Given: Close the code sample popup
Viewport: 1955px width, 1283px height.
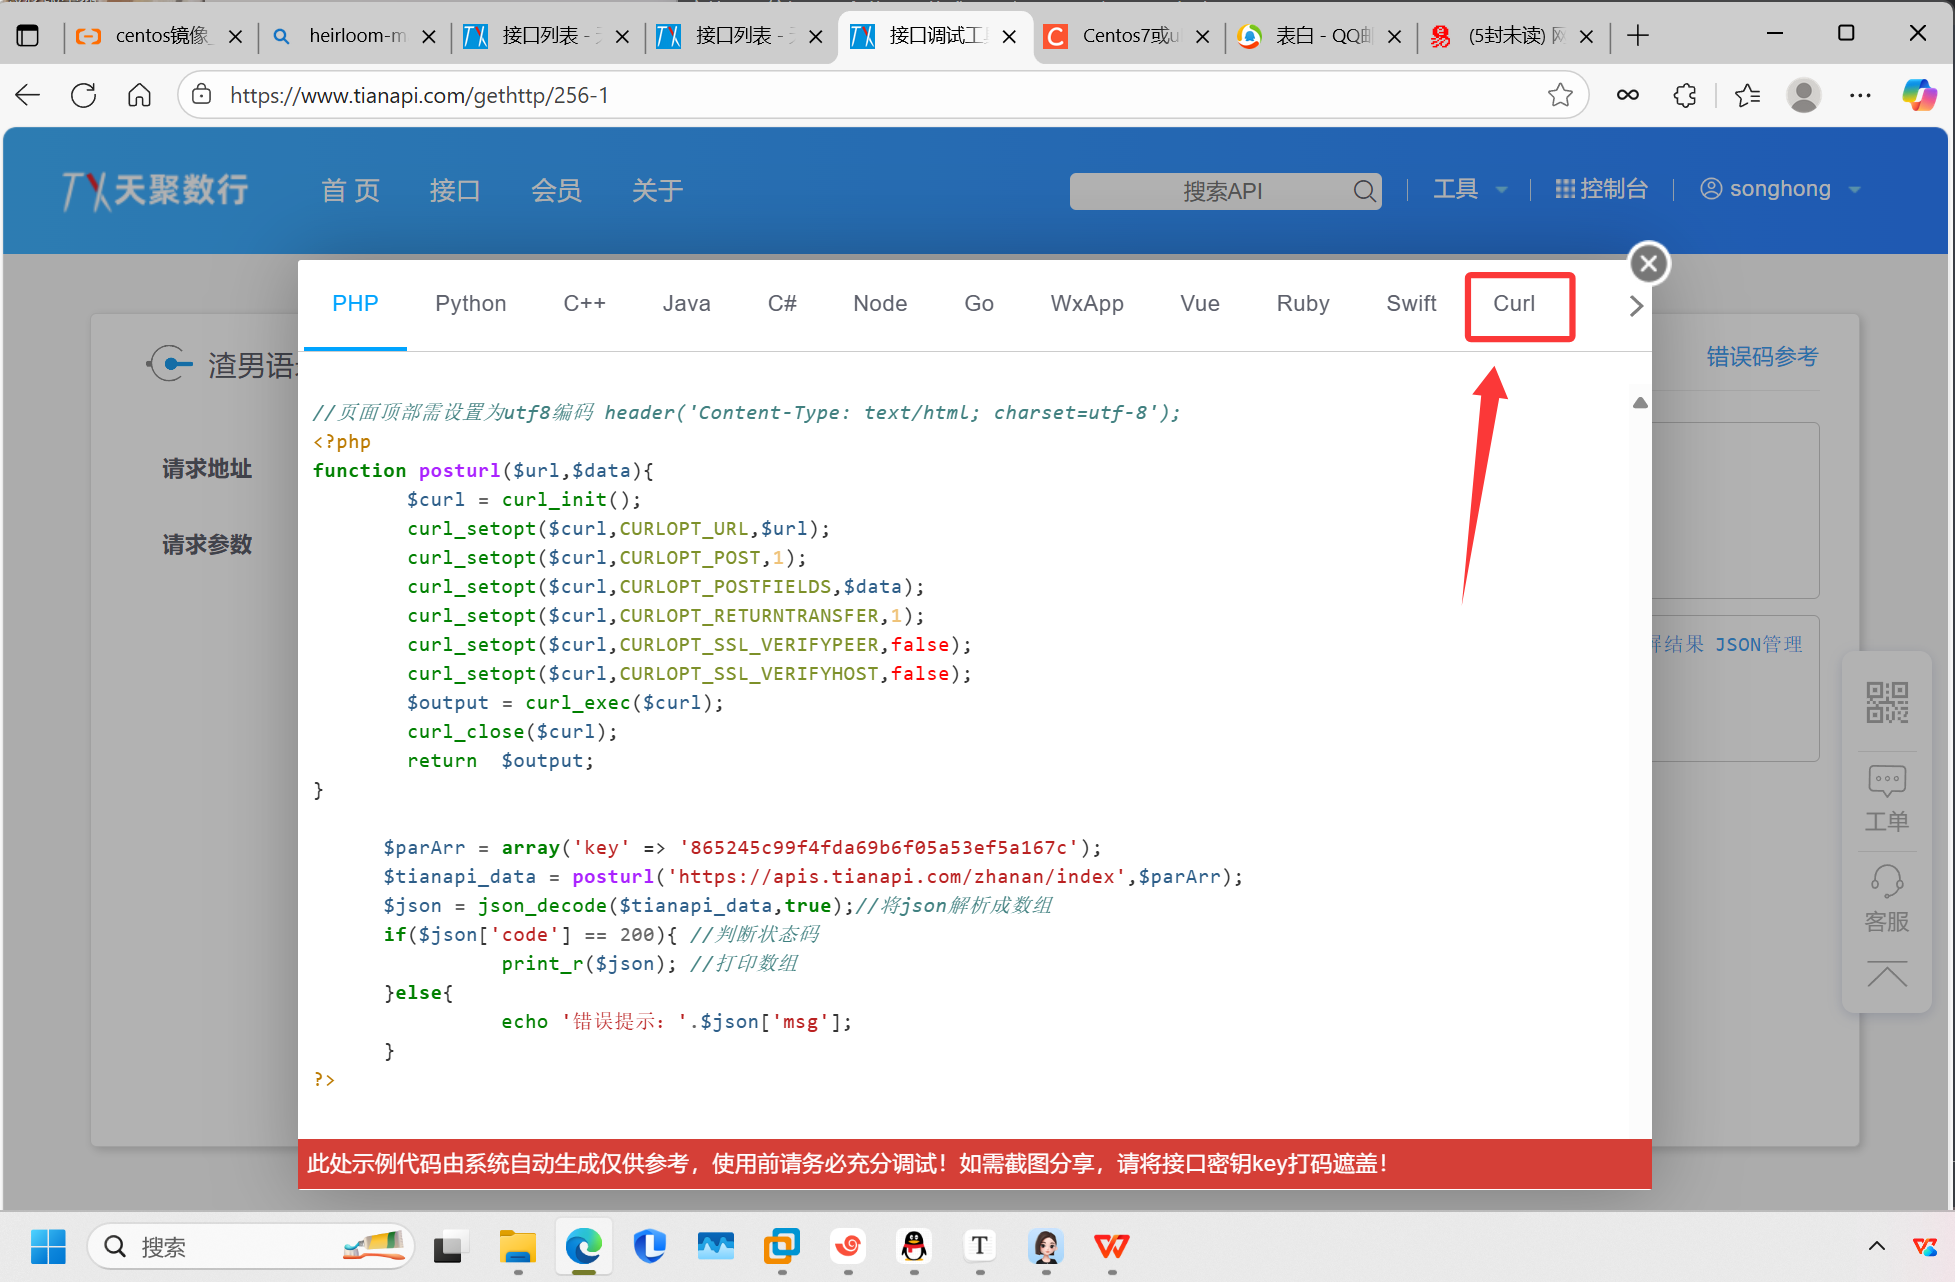Looking at the screenshot, I should click(x=1649, y=264).
